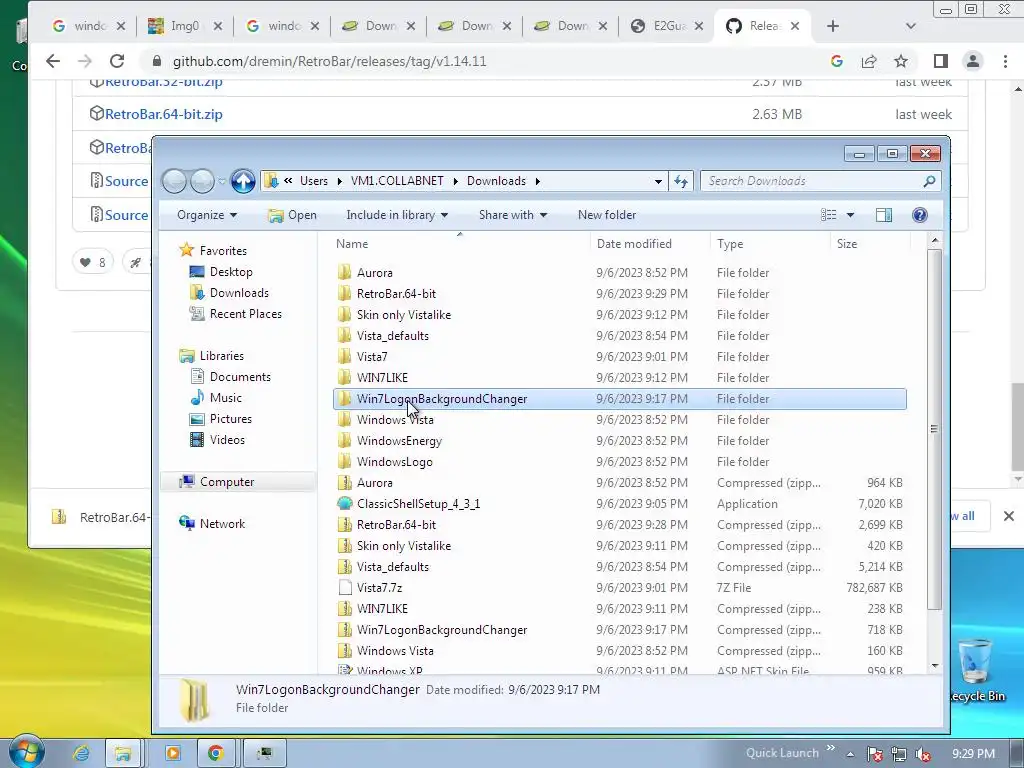
Task: Click Explorer's Up one level blue arrow button
Action: (243, 181)
